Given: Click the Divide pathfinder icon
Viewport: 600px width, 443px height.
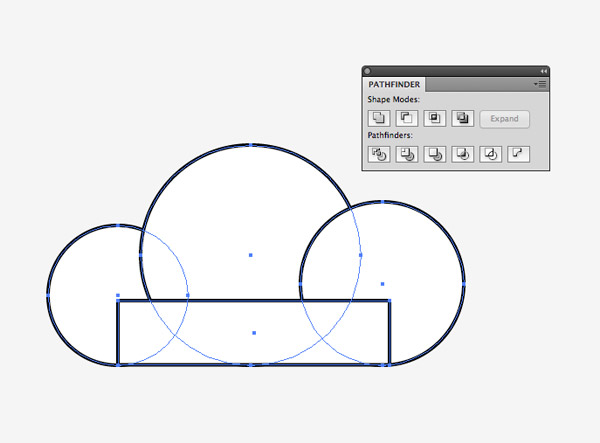Looking at the screenshot, I should point(379,154).
